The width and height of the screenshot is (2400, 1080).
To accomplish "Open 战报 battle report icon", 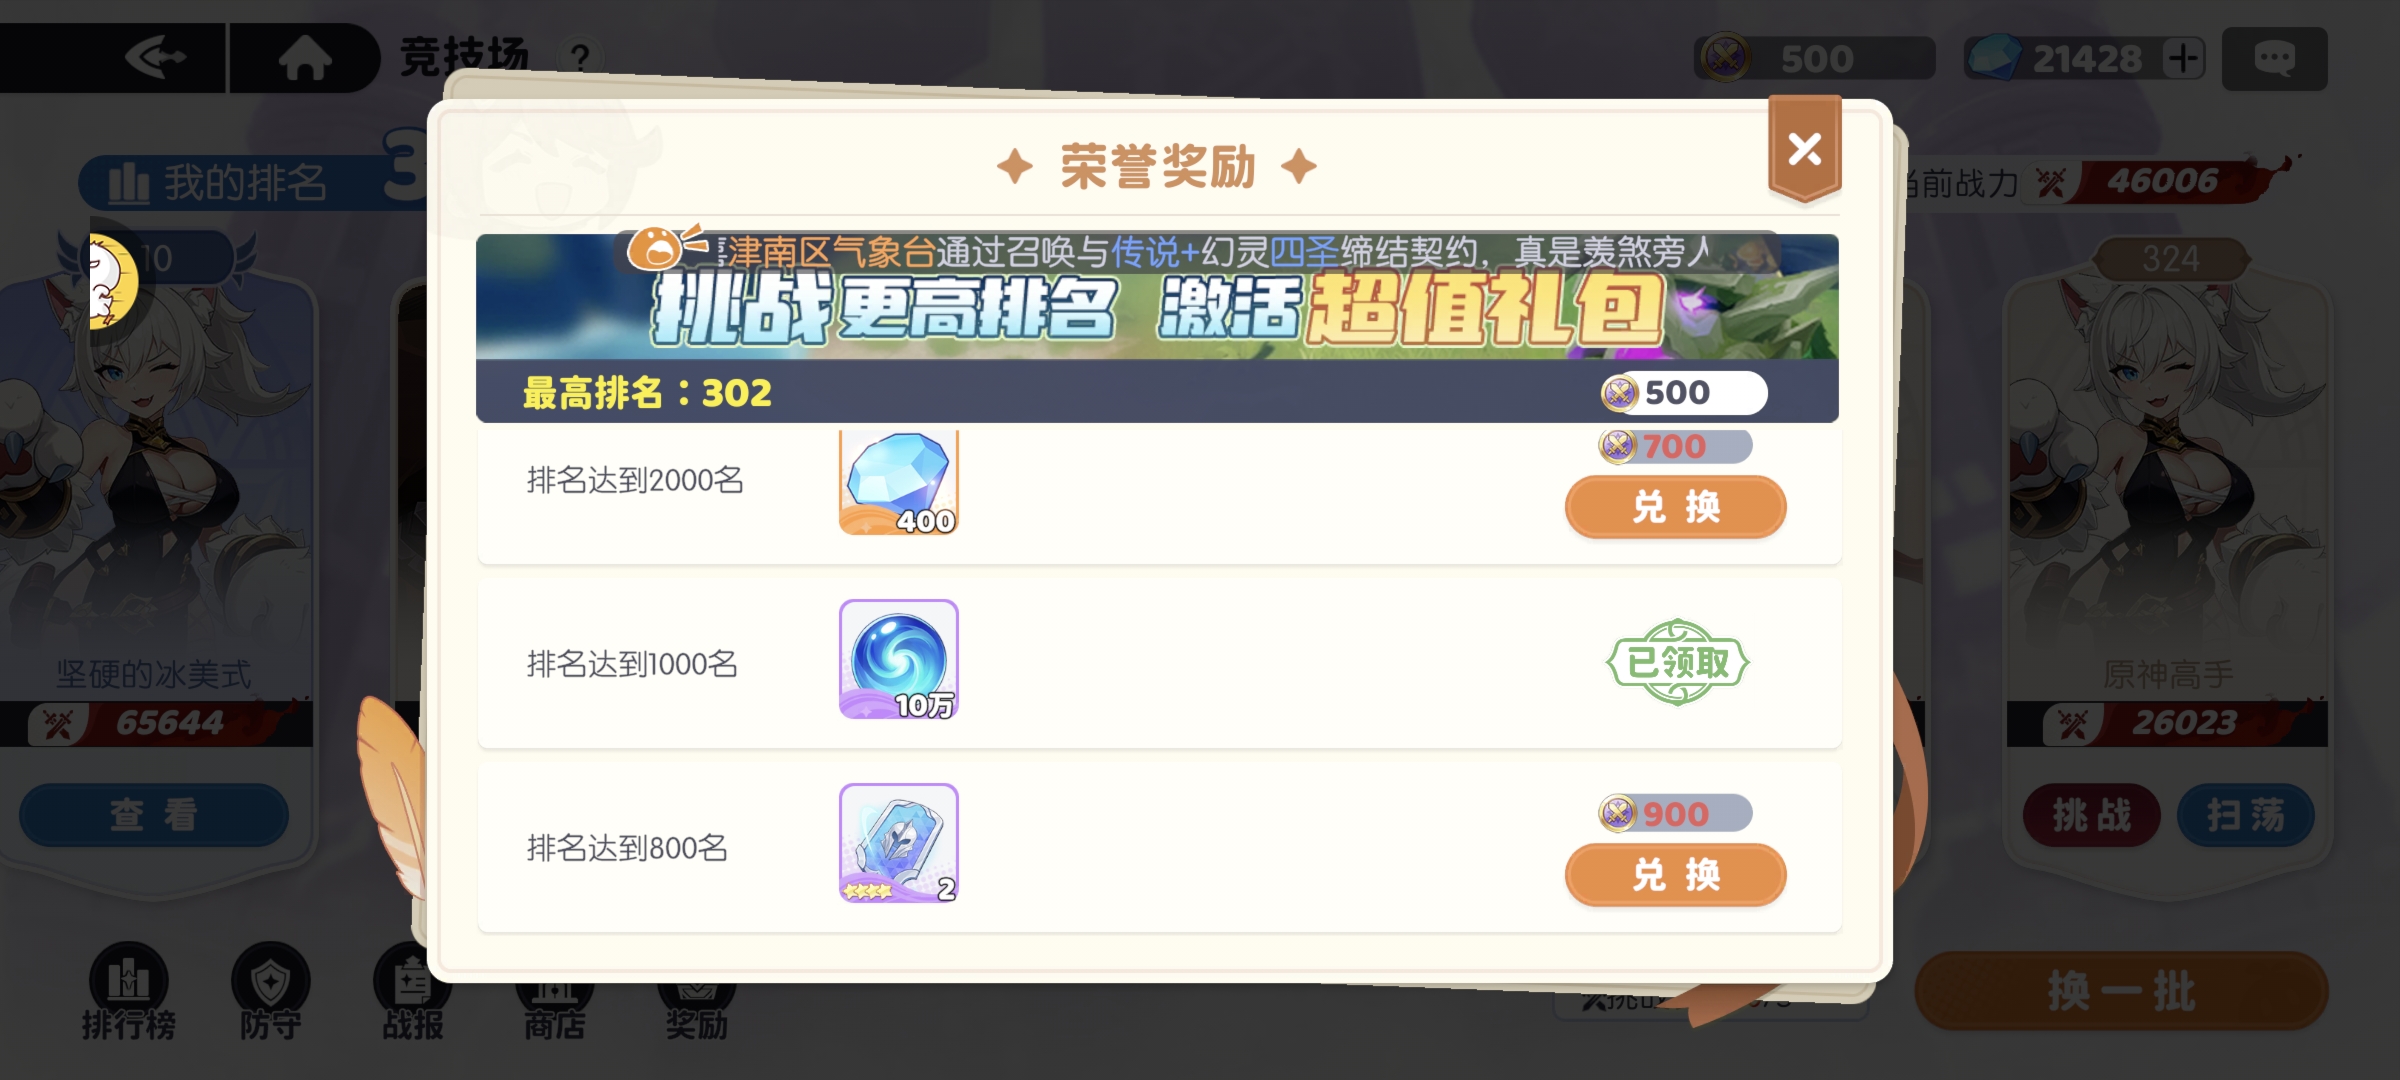I will pyautogui.click(x=412, y=990).
